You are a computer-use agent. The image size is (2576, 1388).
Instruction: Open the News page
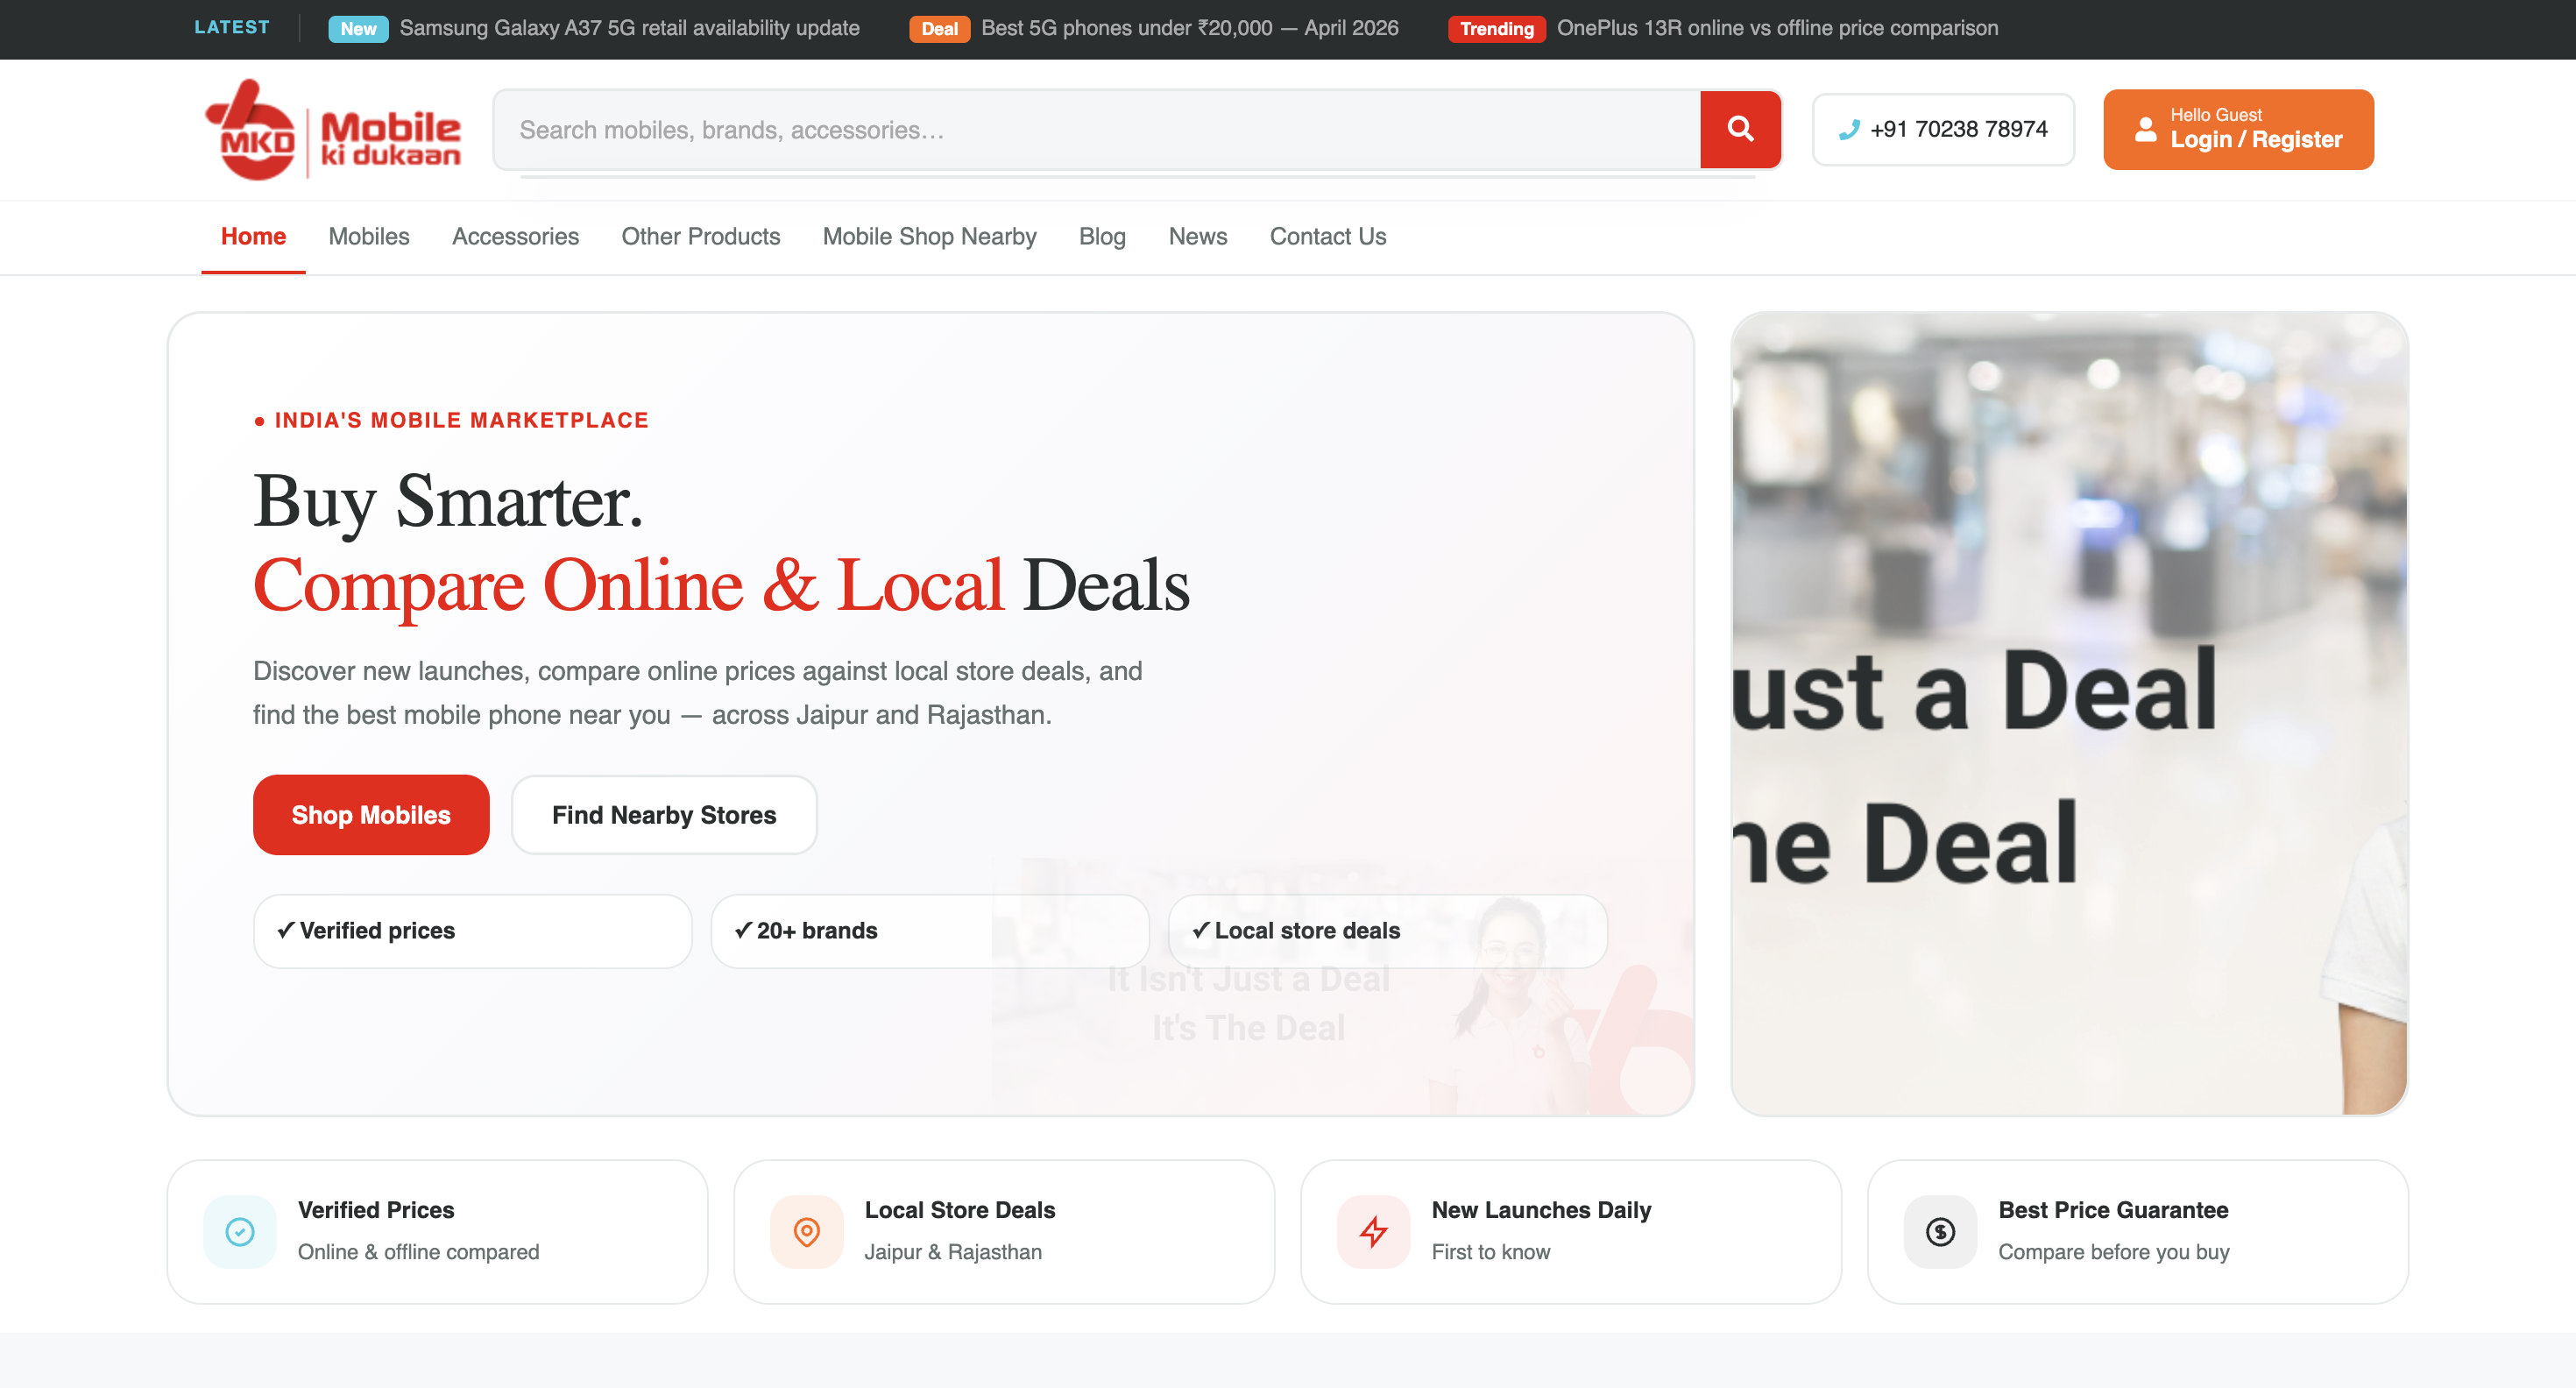click(1197, 237)
